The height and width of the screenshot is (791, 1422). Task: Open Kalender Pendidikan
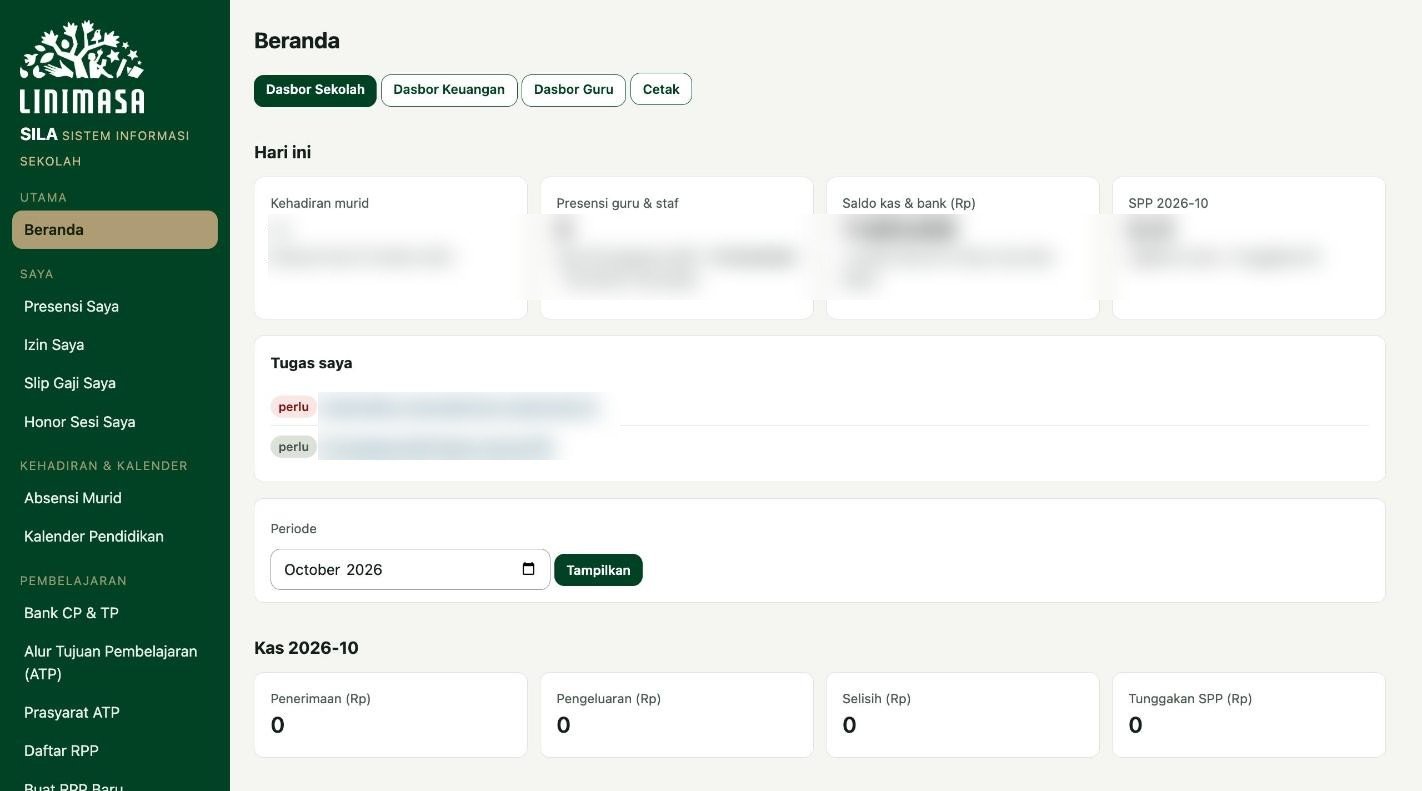pos(115,536)
